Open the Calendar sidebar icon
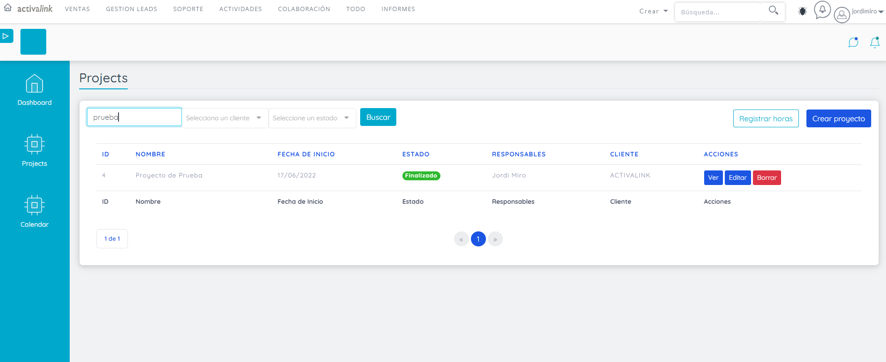This screenshot has height=362, width=886. click(34, 205)
